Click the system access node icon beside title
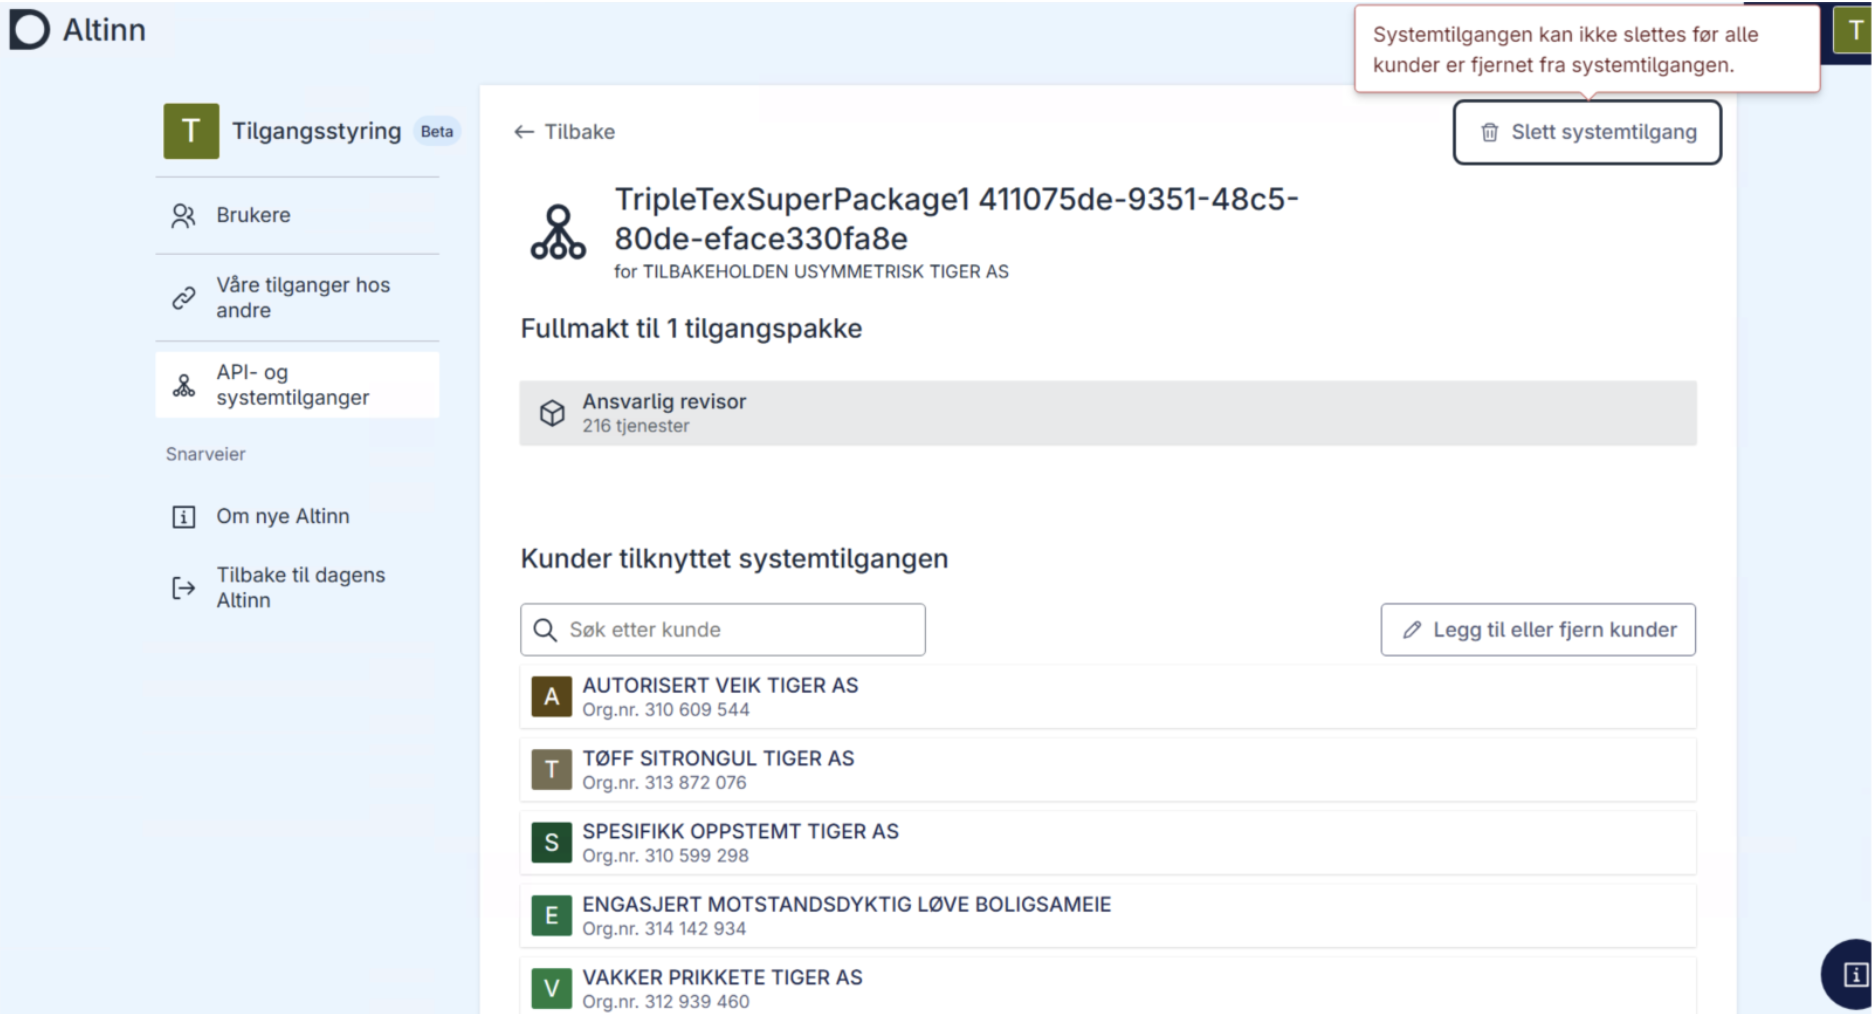Viewport: 1874px width, 1014px height. [558, 233]
